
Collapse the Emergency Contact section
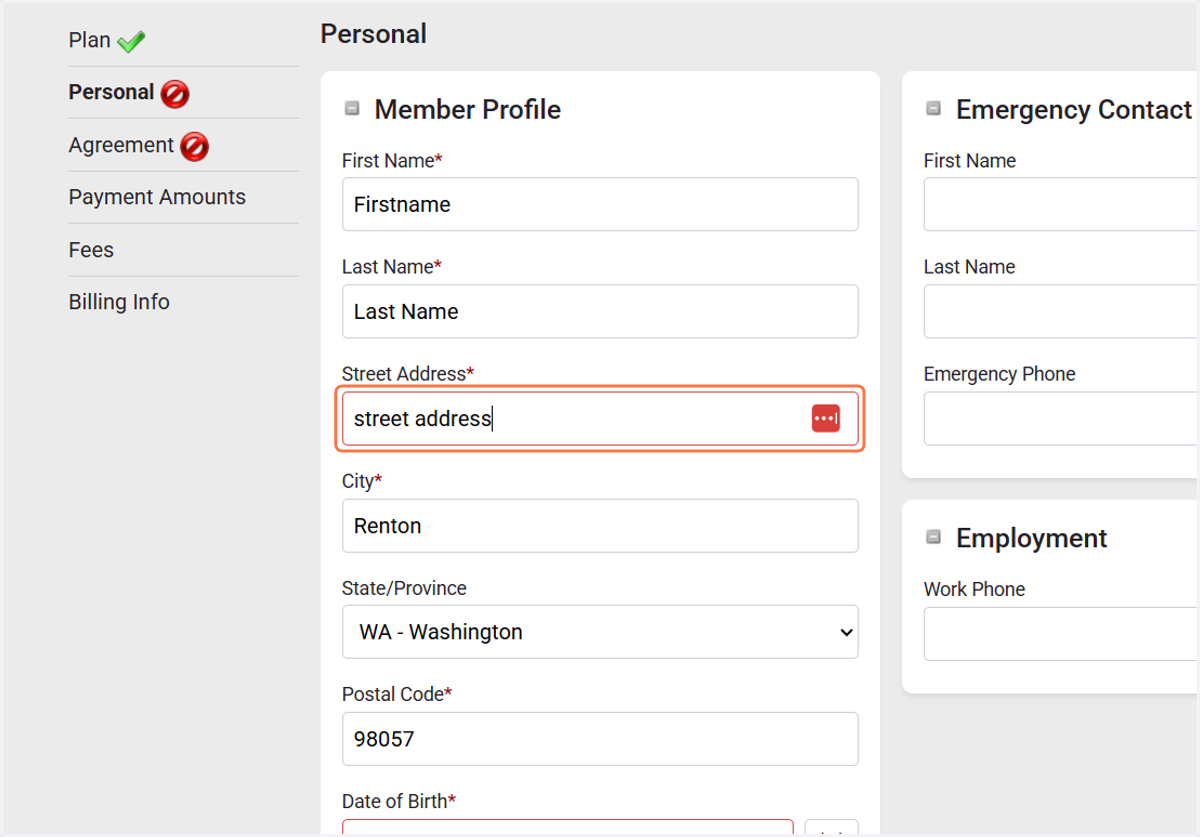coord(933,109)
